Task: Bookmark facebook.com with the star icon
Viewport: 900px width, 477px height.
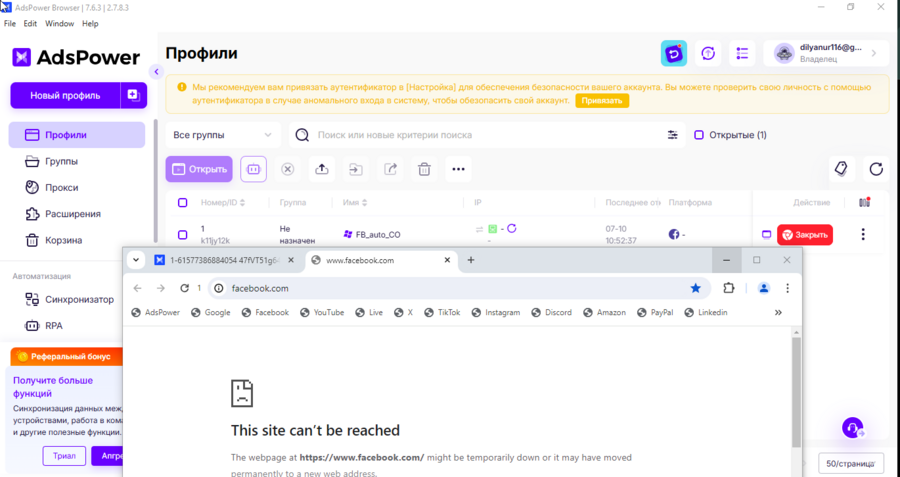Action: (x=695, y=288)
